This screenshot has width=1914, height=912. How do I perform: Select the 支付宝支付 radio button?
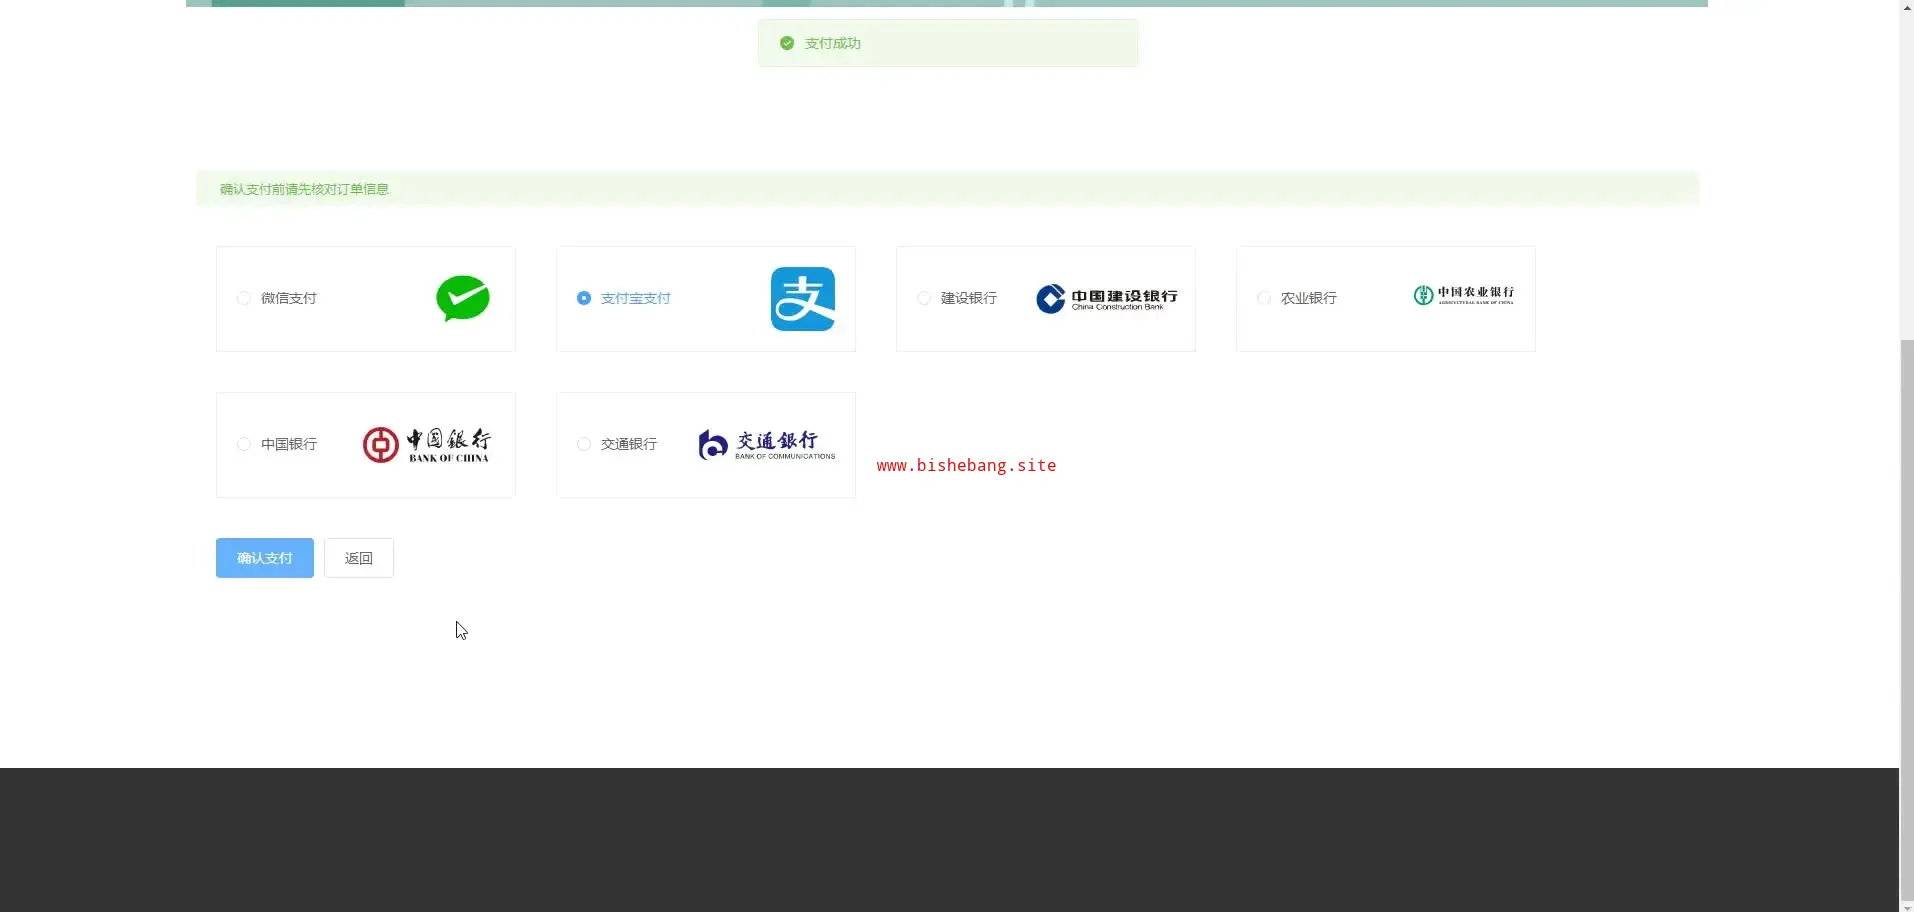point(584,298)
